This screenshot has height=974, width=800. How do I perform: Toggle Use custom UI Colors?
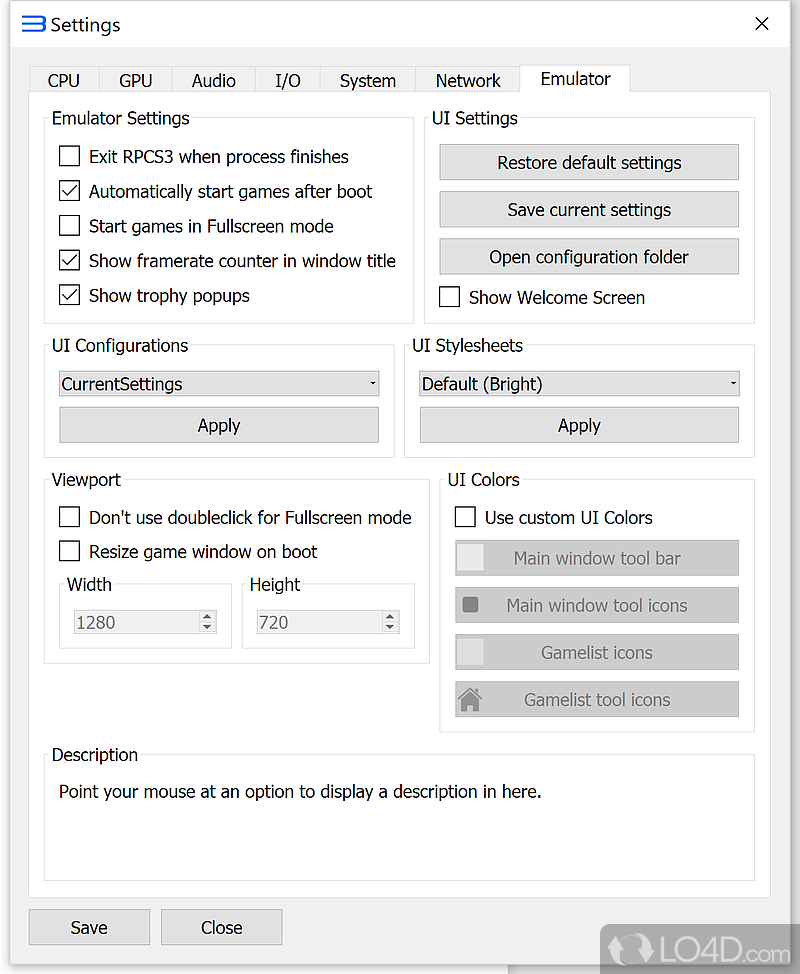click(465, 517)
